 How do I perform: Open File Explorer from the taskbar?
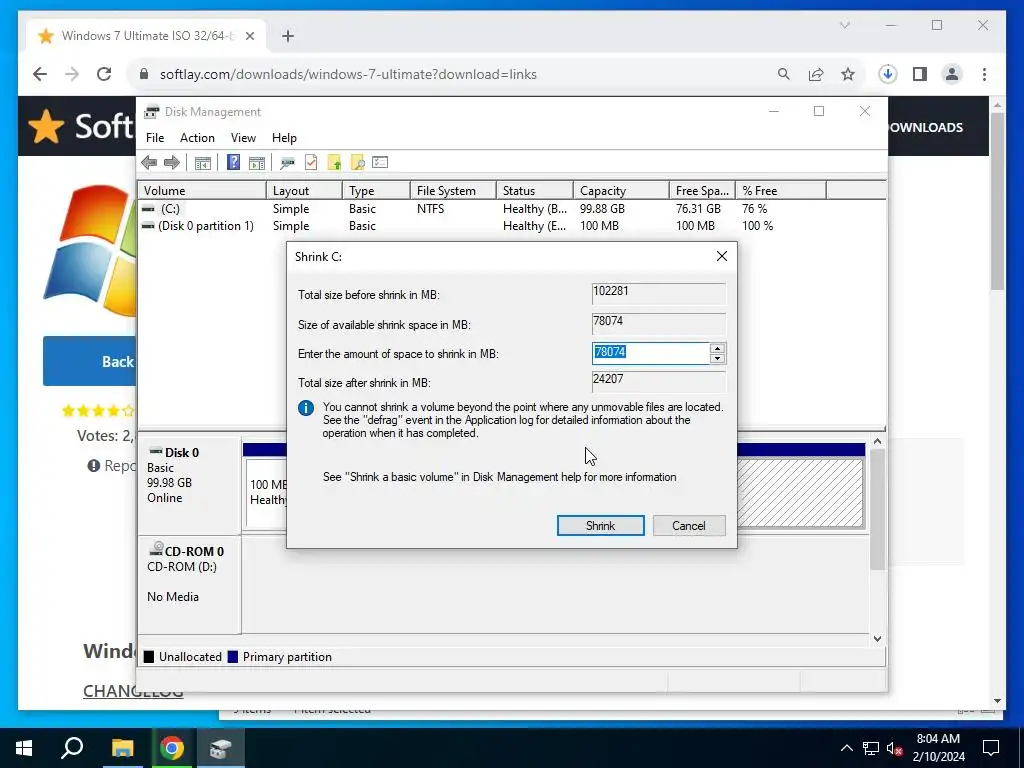tap(122, 748)
